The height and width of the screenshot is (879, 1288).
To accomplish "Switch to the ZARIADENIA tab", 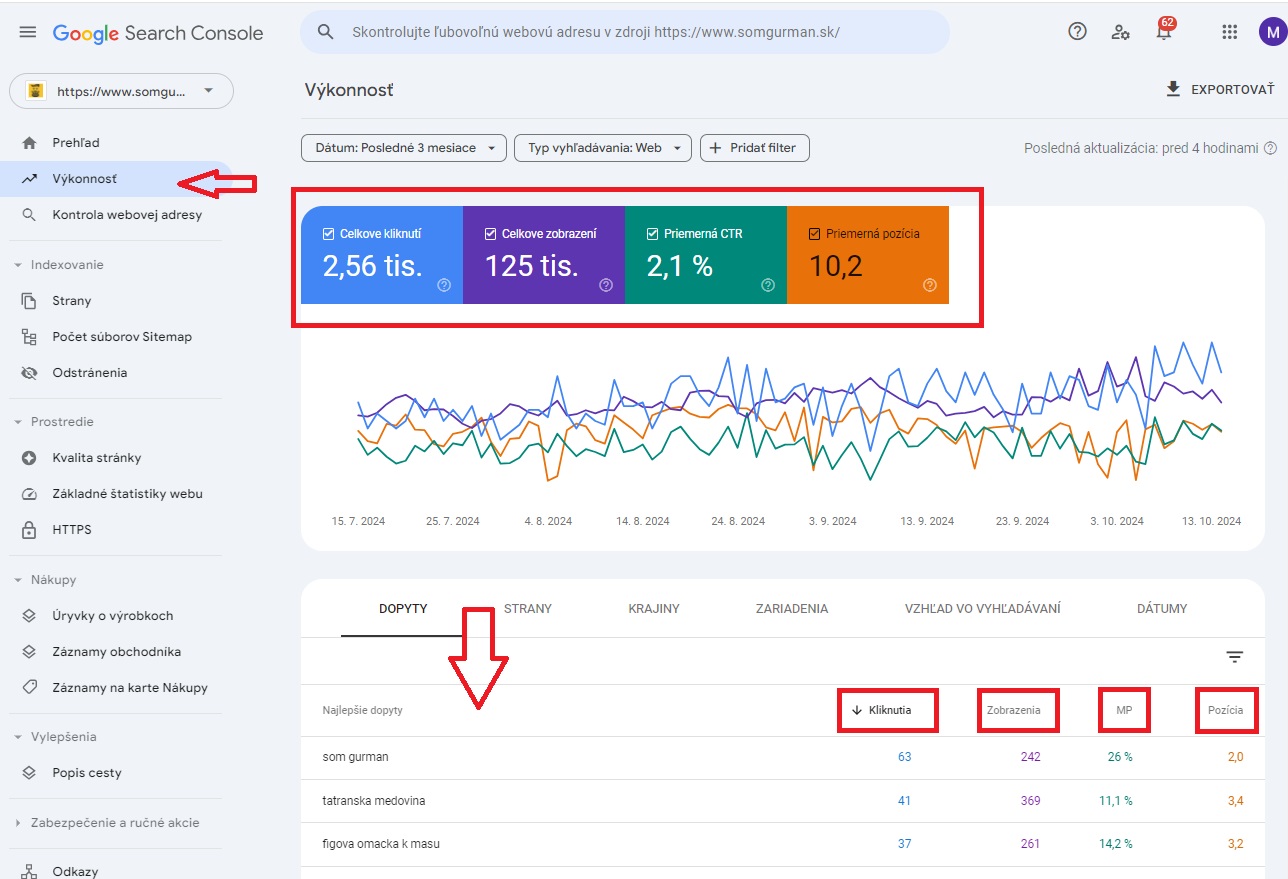I will [x=792, y=608].
